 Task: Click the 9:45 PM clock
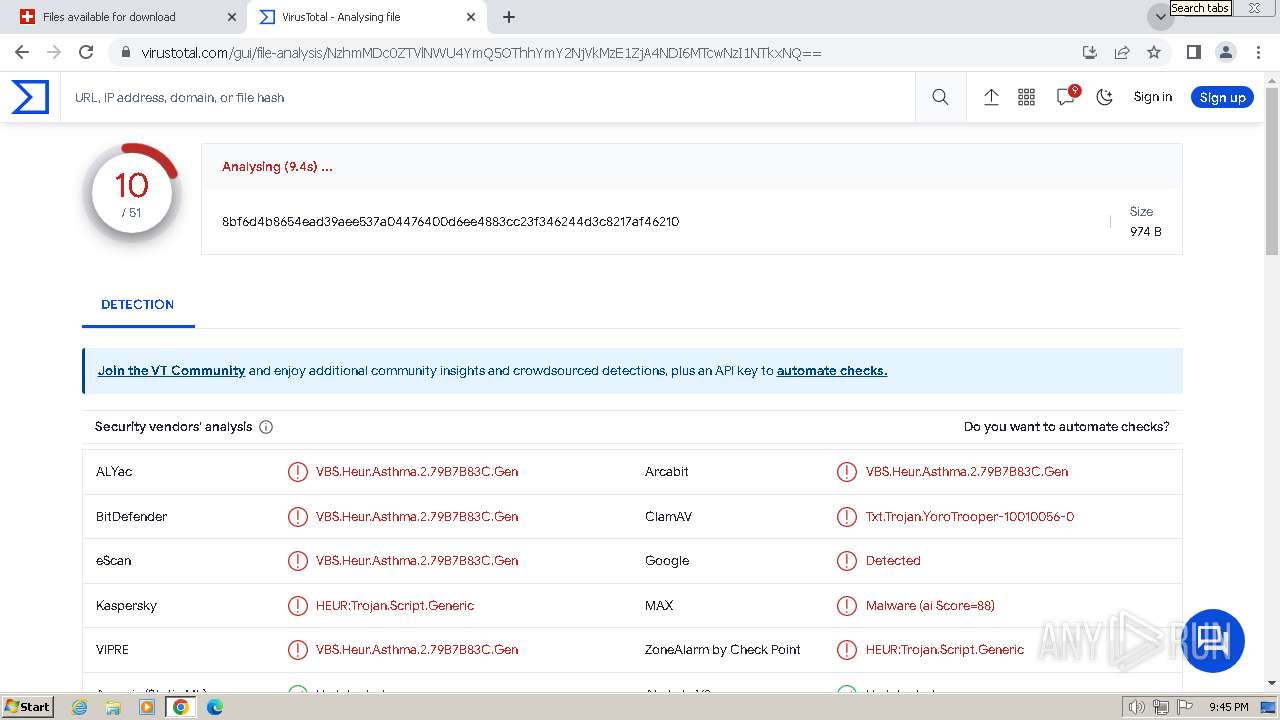(1229, 707)
